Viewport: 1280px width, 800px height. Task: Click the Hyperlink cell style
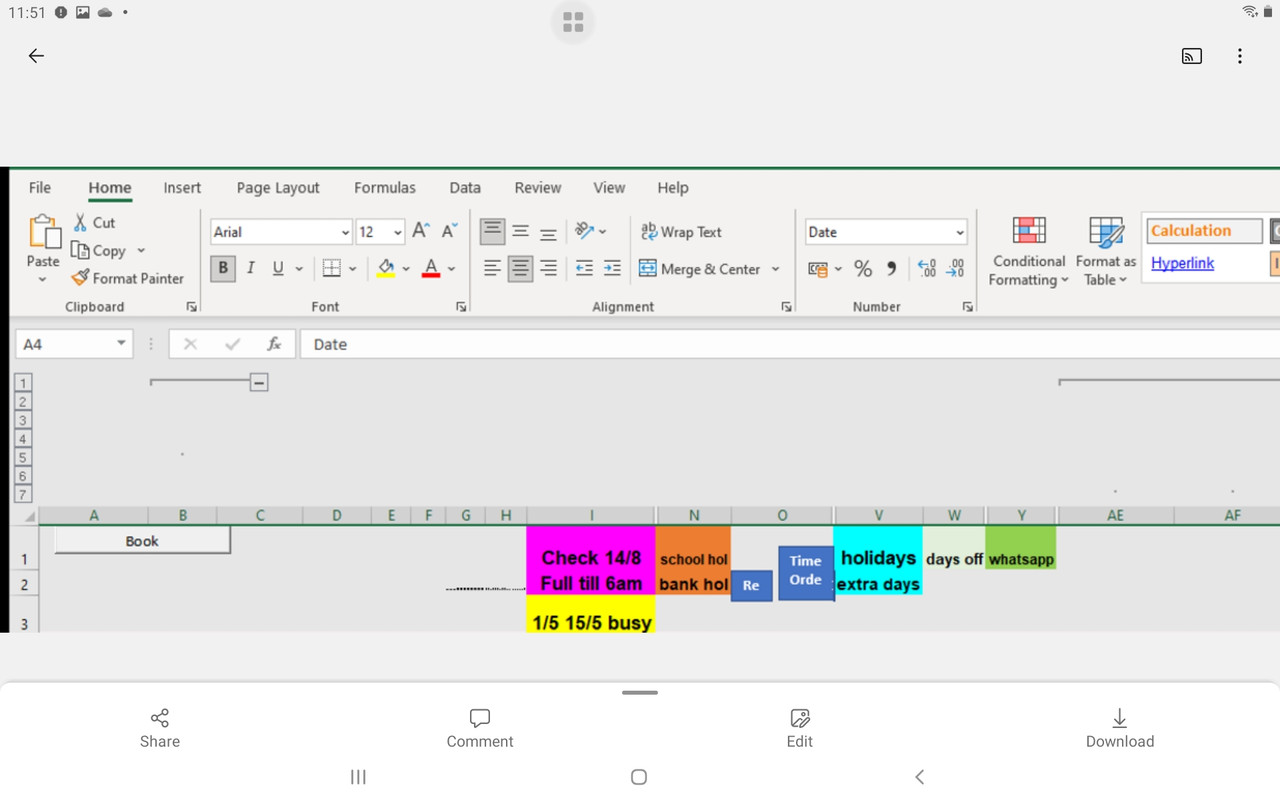(x=1182, y=263)
